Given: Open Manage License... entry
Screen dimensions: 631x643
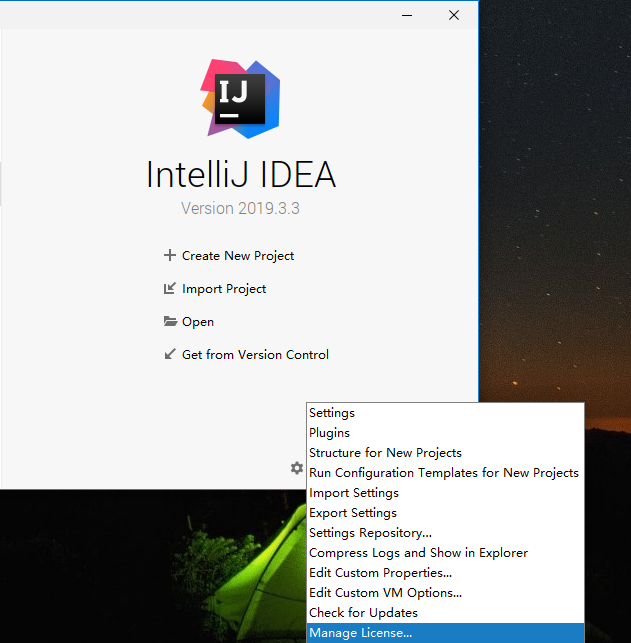Looking at the screenshot, I should tap(445, 633).
